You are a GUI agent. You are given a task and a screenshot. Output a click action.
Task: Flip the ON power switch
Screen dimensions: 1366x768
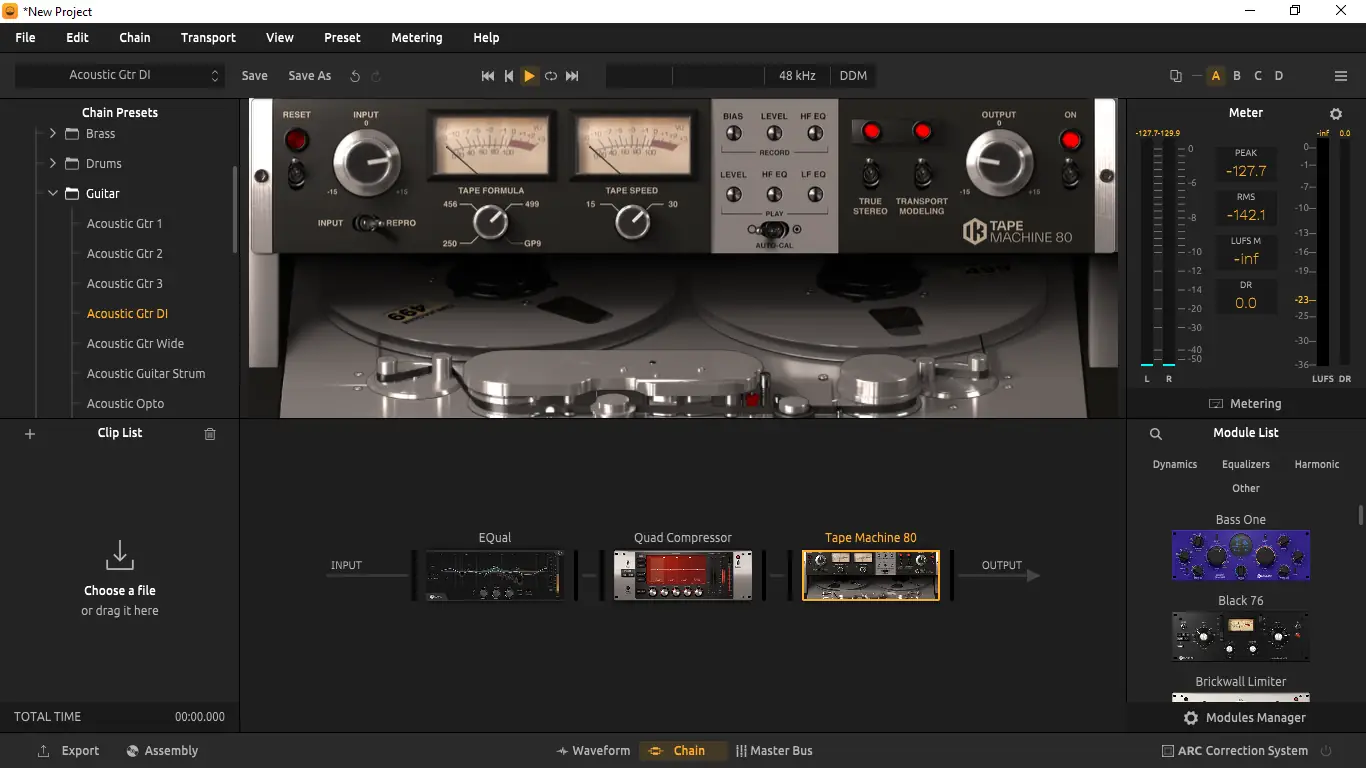click(x=1070, y=173)
